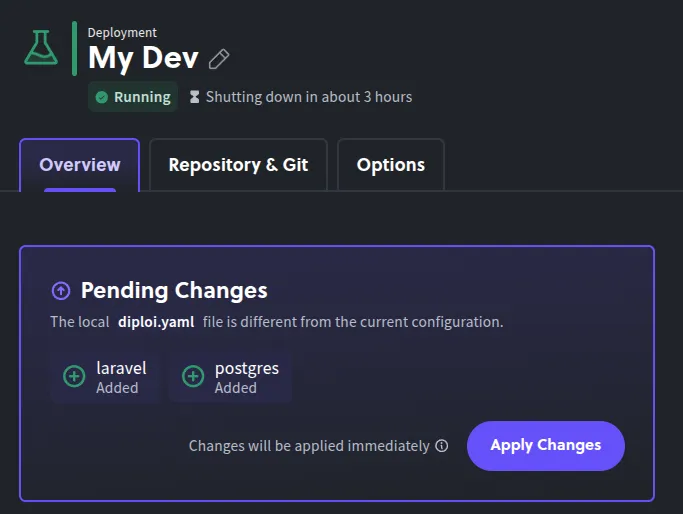Click the green Running status check icon

[101, 97]
